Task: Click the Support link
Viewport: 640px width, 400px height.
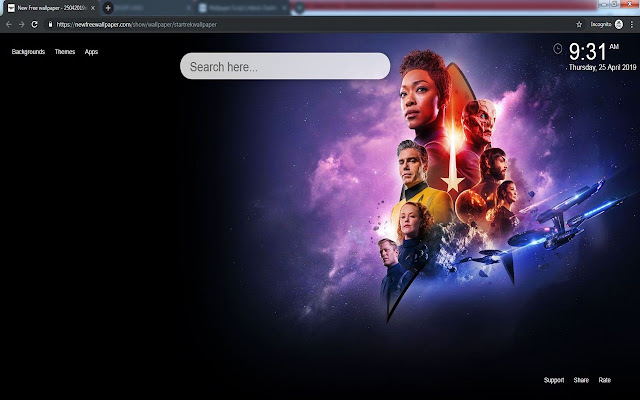Action: pyautogui.click(x=554, y=380)
